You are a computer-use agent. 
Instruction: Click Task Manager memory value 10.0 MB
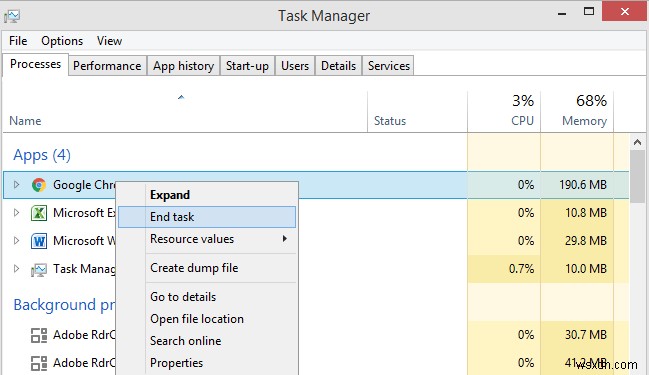point(586,269)
